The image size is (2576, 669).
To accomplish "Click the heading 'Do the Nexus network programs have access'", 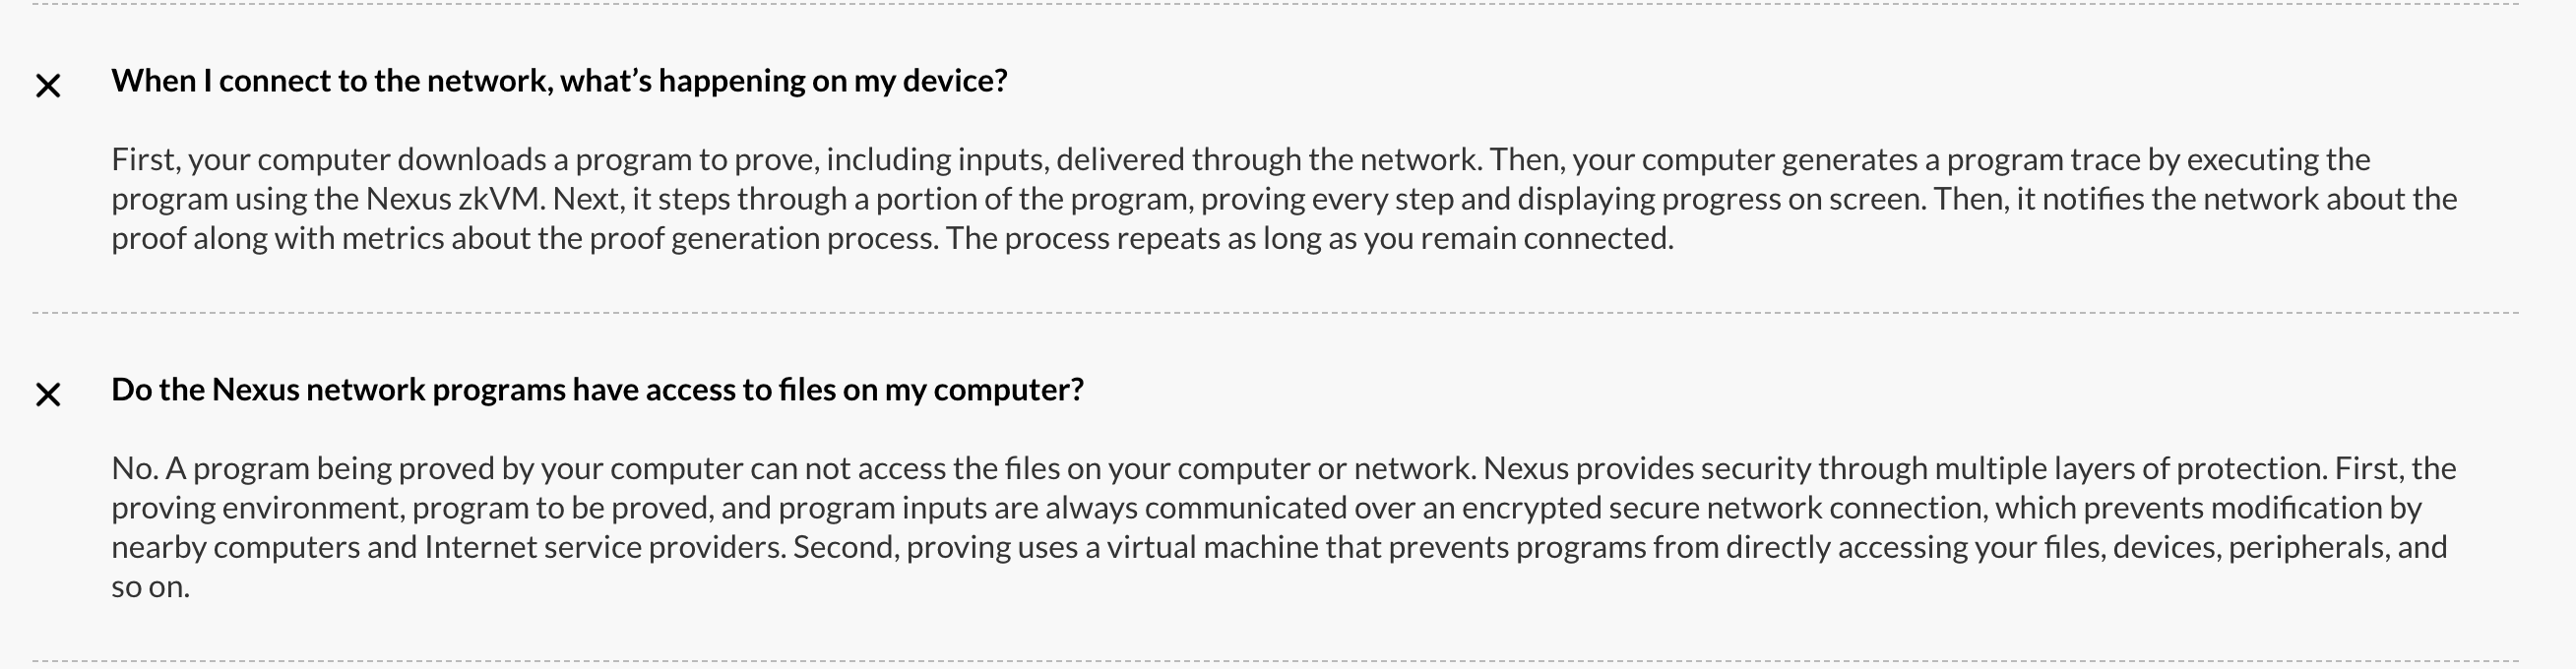I will 597,389.
